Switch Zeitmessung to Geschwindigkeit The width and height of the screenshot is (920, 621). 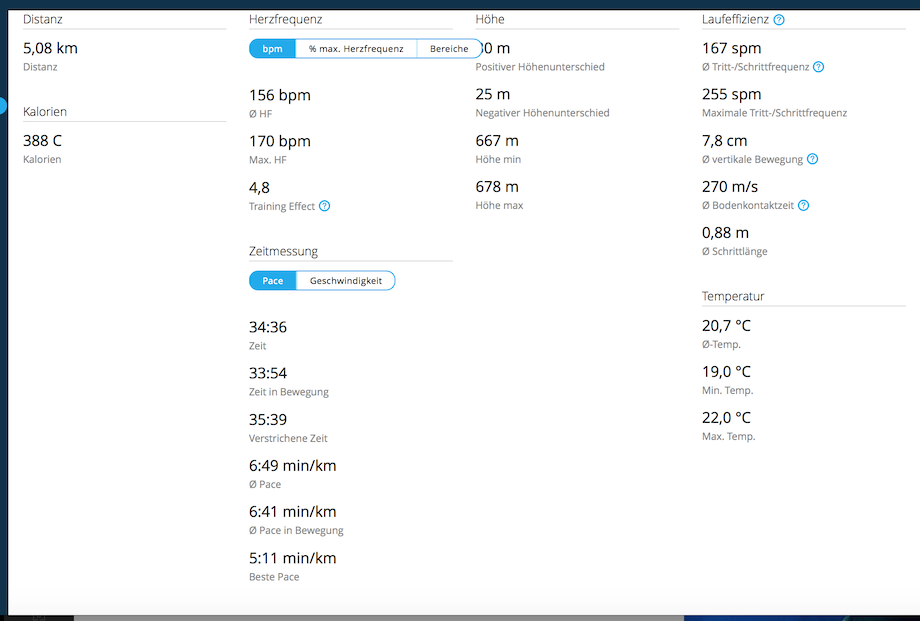click(346, 281)
